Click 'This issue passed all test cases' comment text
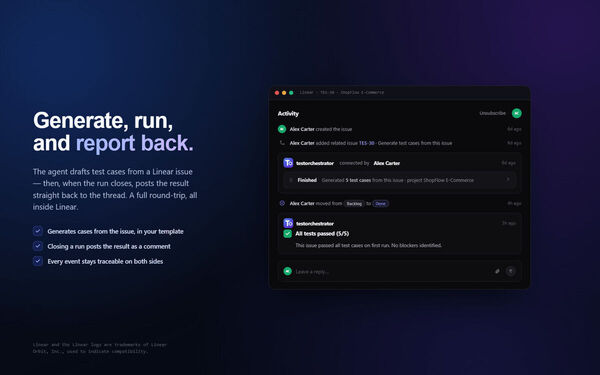This screenshot has width=600, height=375. pos(368,245)
